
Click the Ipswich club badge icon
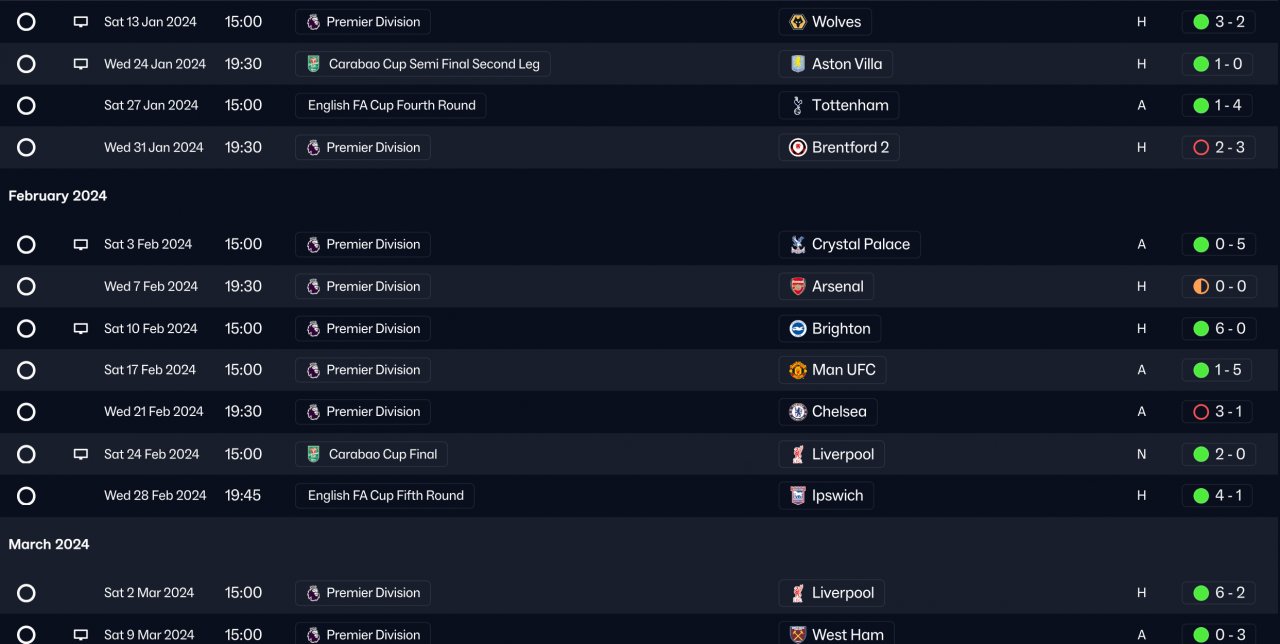pyautogui.click(x=798, y=496)
